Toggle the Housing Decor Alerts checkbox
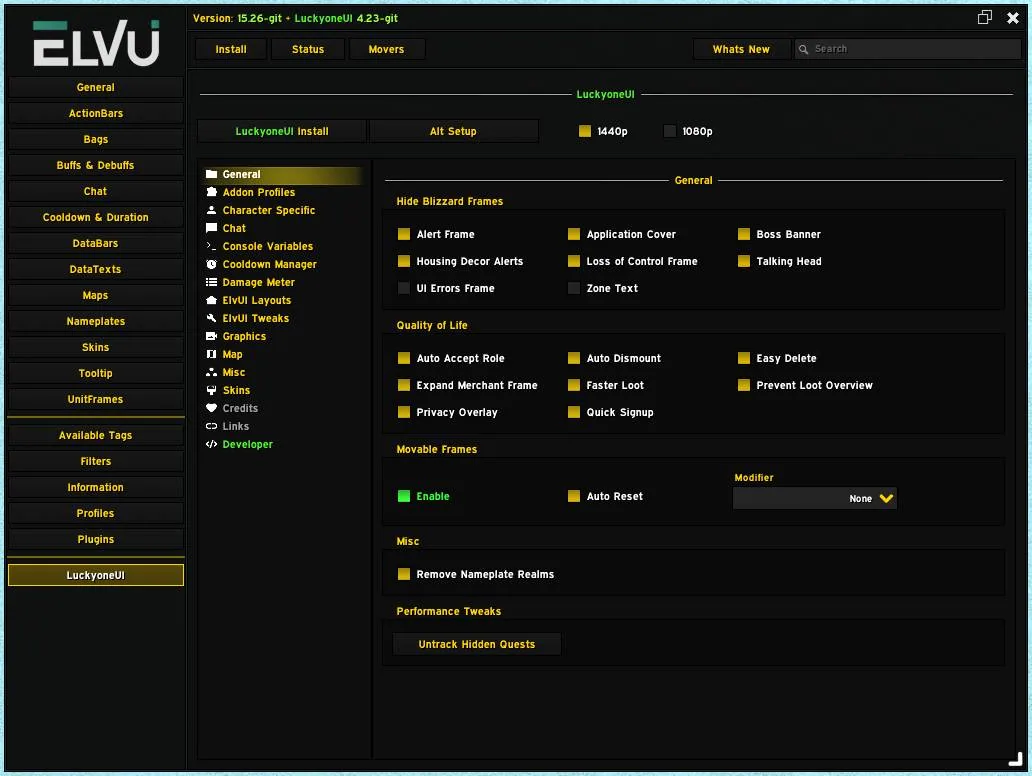 (x=404, y=261)
